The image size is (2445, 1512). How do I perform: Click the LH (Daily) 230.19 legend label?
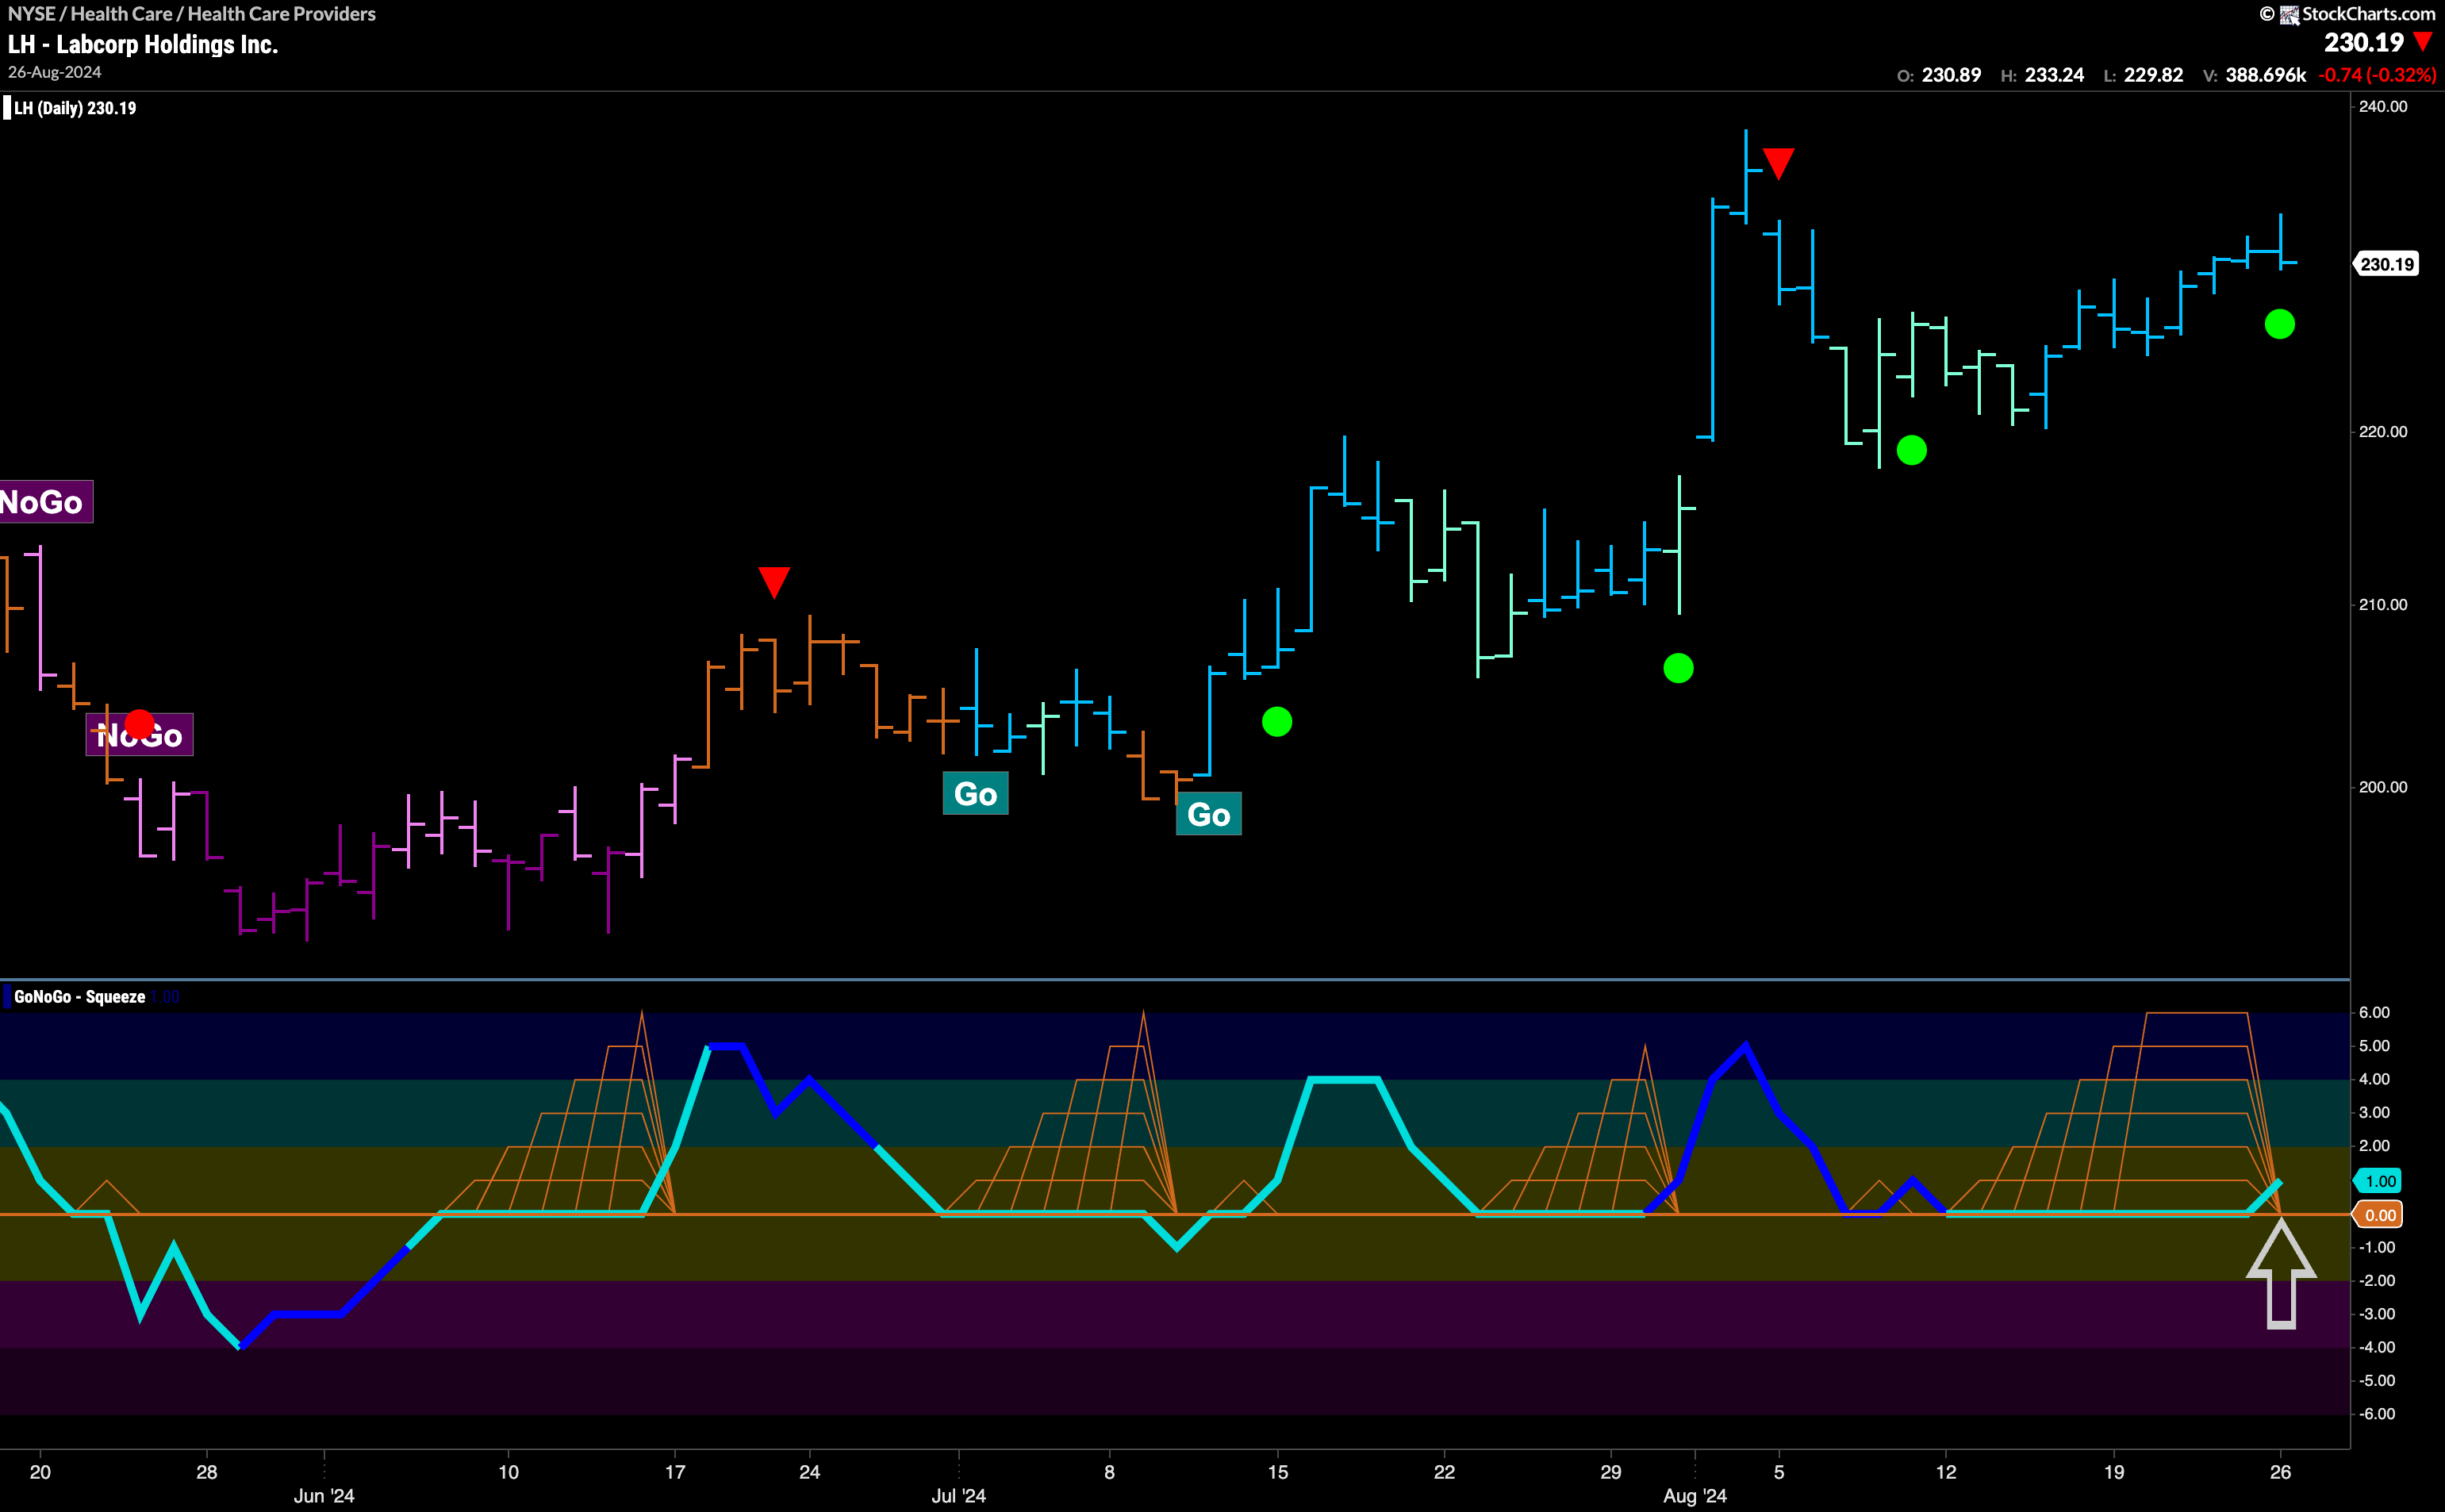pyautogui.click(x=75, y=108)
